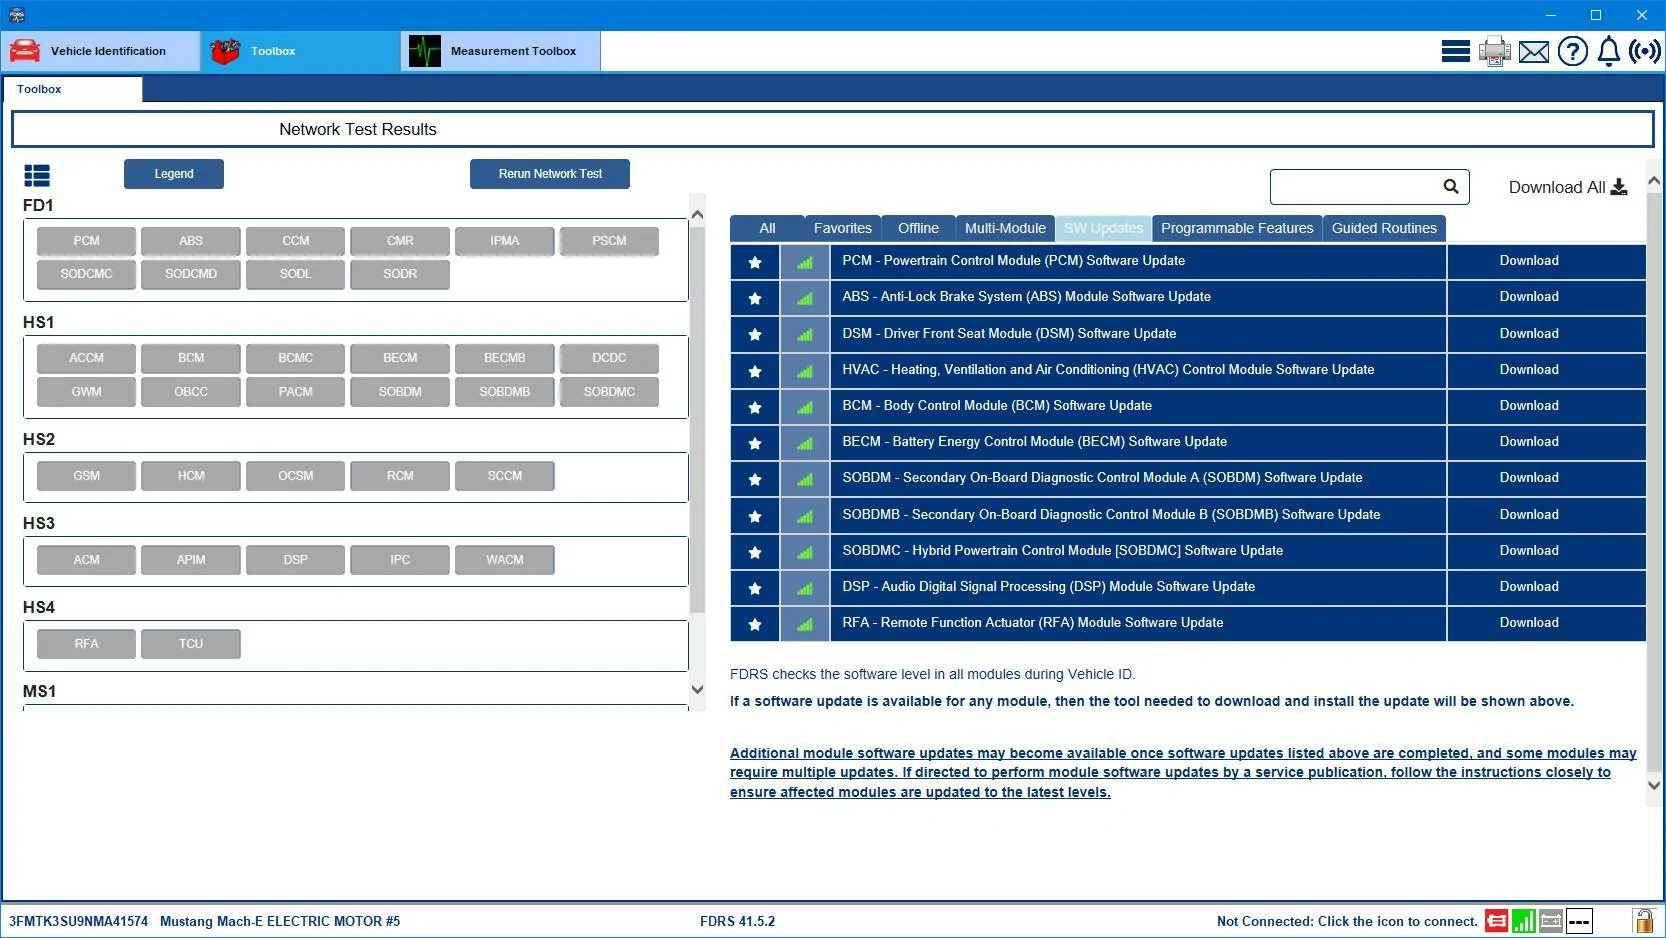The width and height of the screenshot is (1666, 938).
Task: Click the signal bars icon in PCM row
Action: pyautogui.click(x=805, y=262)
